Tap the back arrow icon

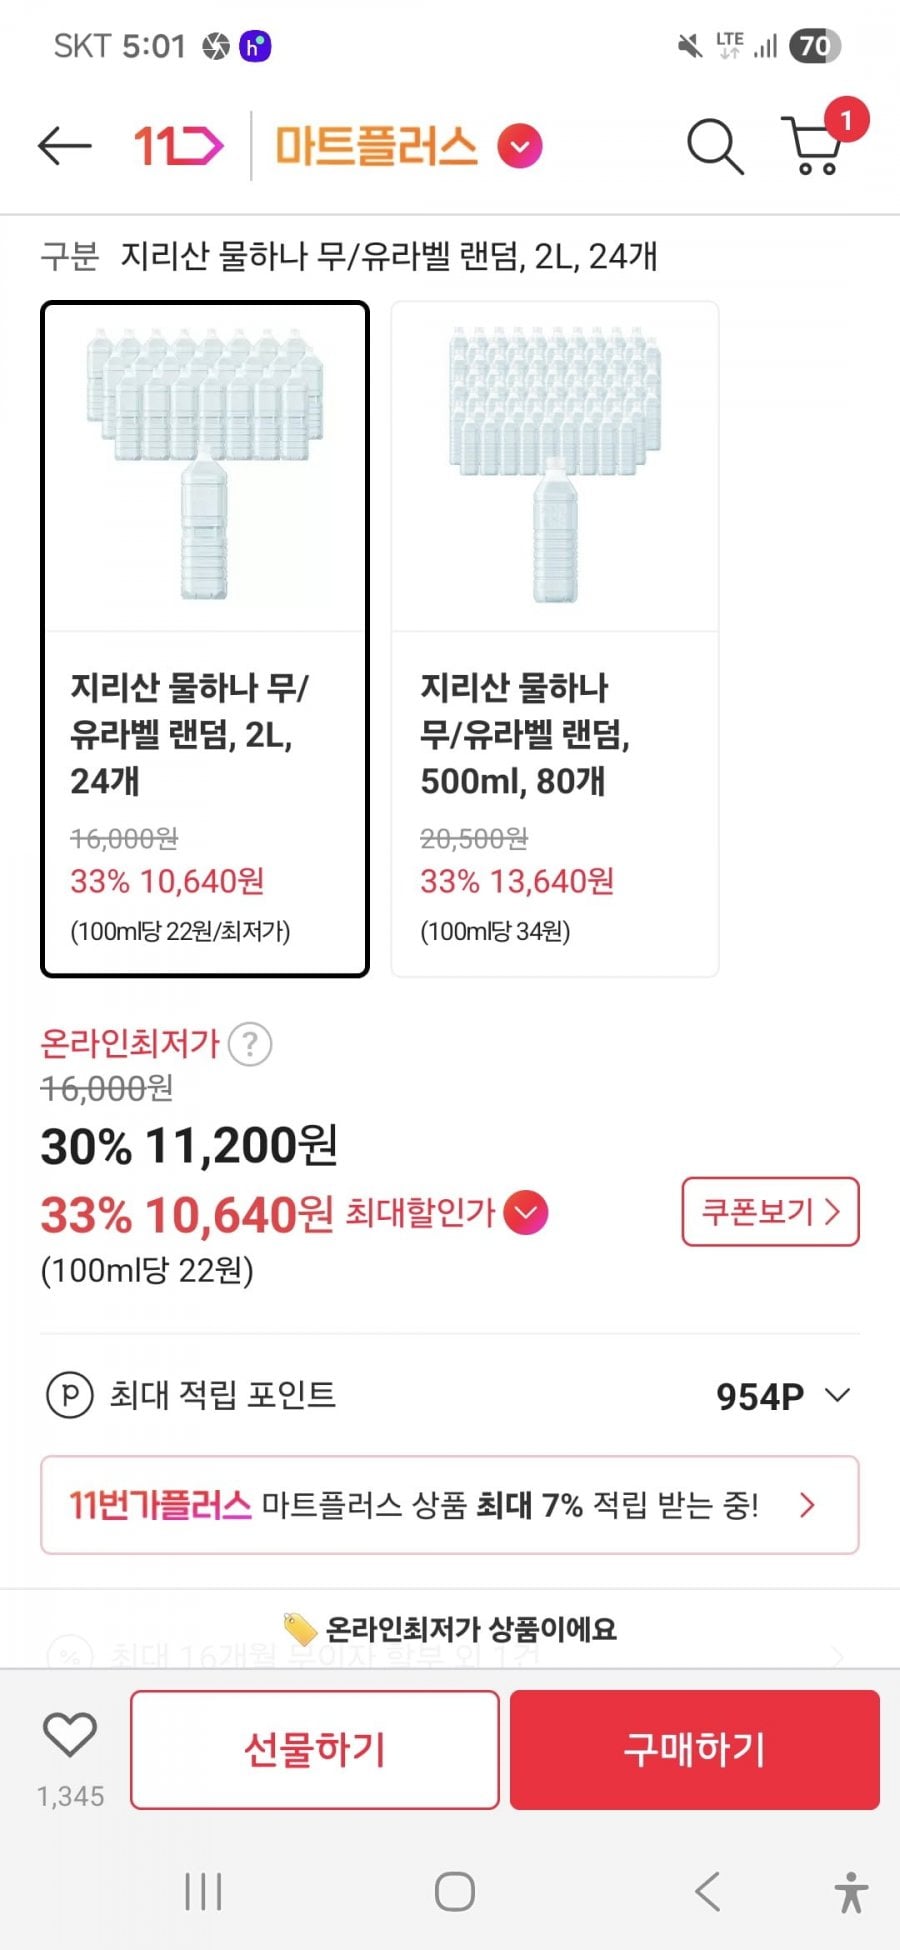[65, 147]
